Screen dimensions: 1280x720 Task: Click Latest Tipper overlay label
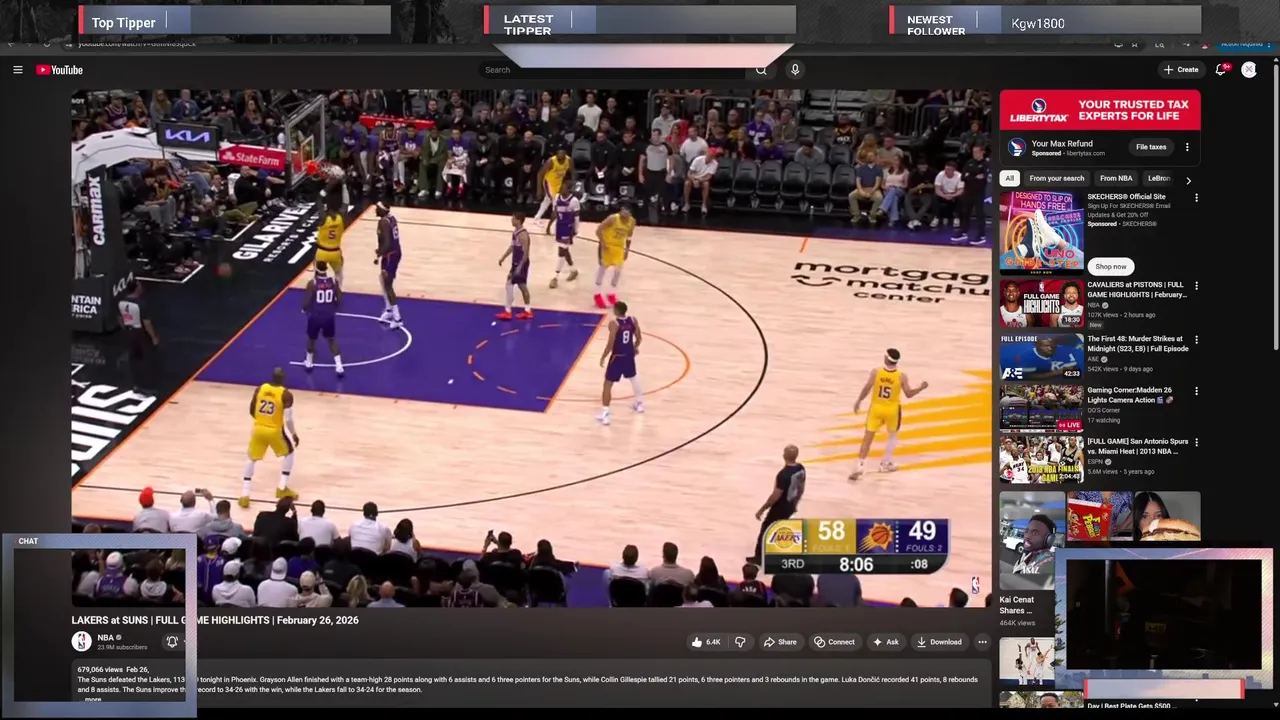528,25
